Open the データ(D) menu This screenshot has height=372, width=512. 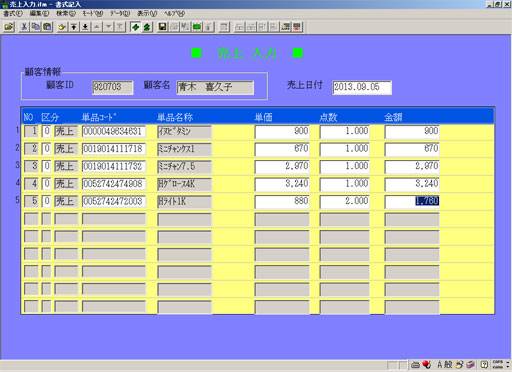[x=120, y=13]
